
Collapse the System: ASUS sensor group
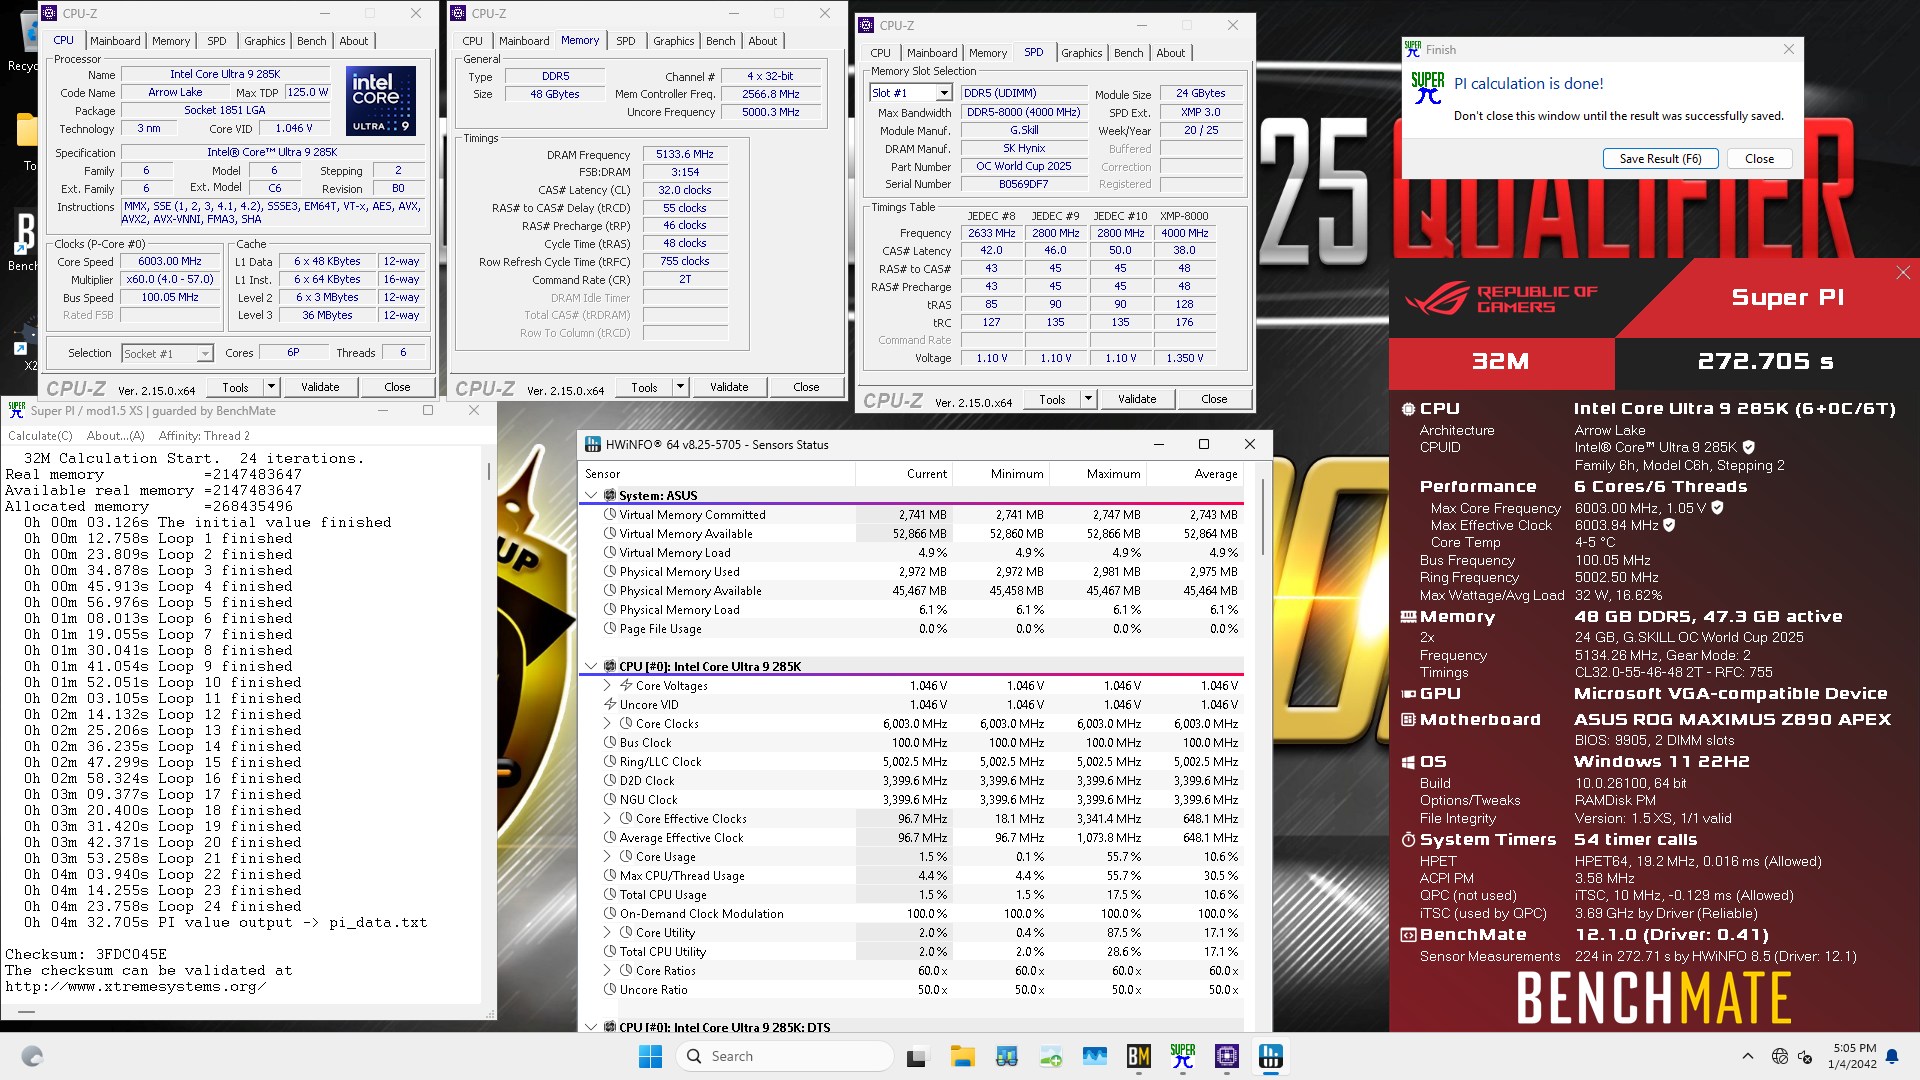coord(591,496)
